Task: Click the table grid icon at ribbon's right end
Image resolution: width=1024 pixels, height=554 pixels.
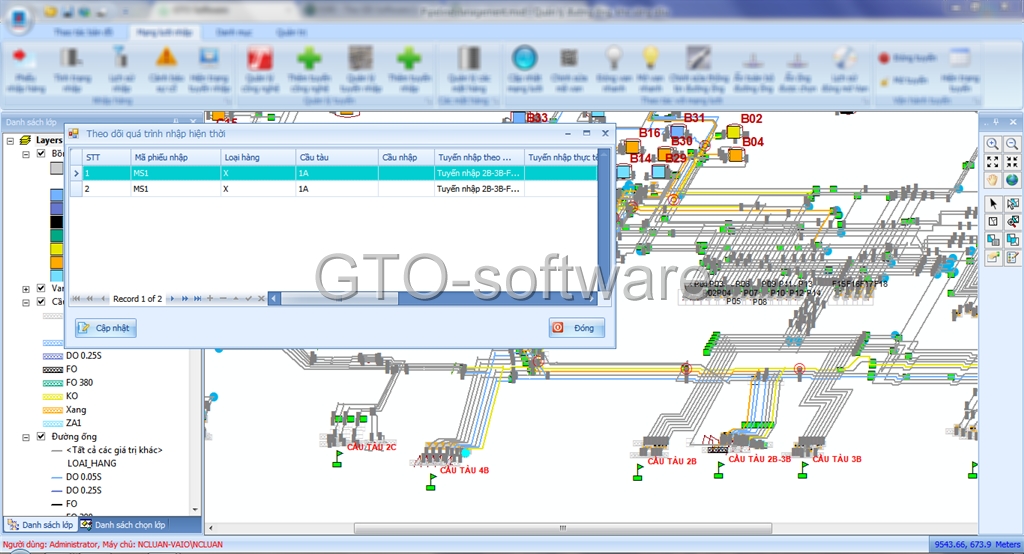Action: [x=959, y=57]
